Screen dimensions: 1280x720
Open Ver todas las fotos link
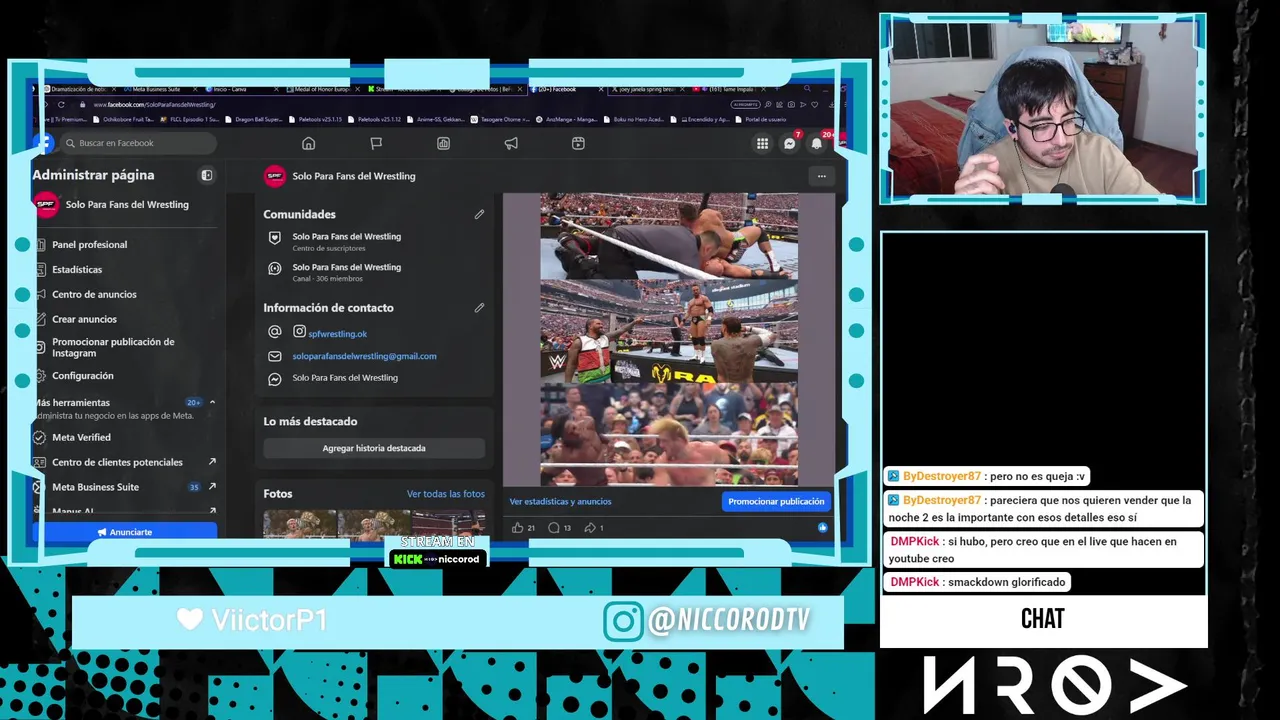click(x=445, y=494)
